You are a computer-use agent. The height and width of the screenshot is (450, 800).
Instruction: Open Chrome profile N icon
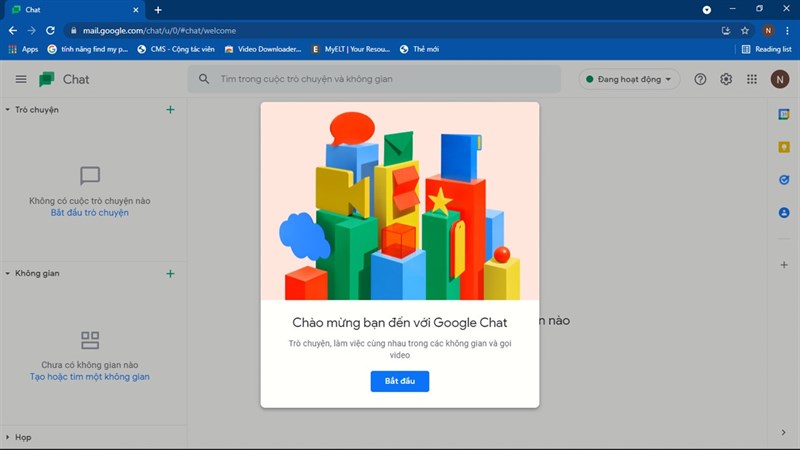click(768, 31)
